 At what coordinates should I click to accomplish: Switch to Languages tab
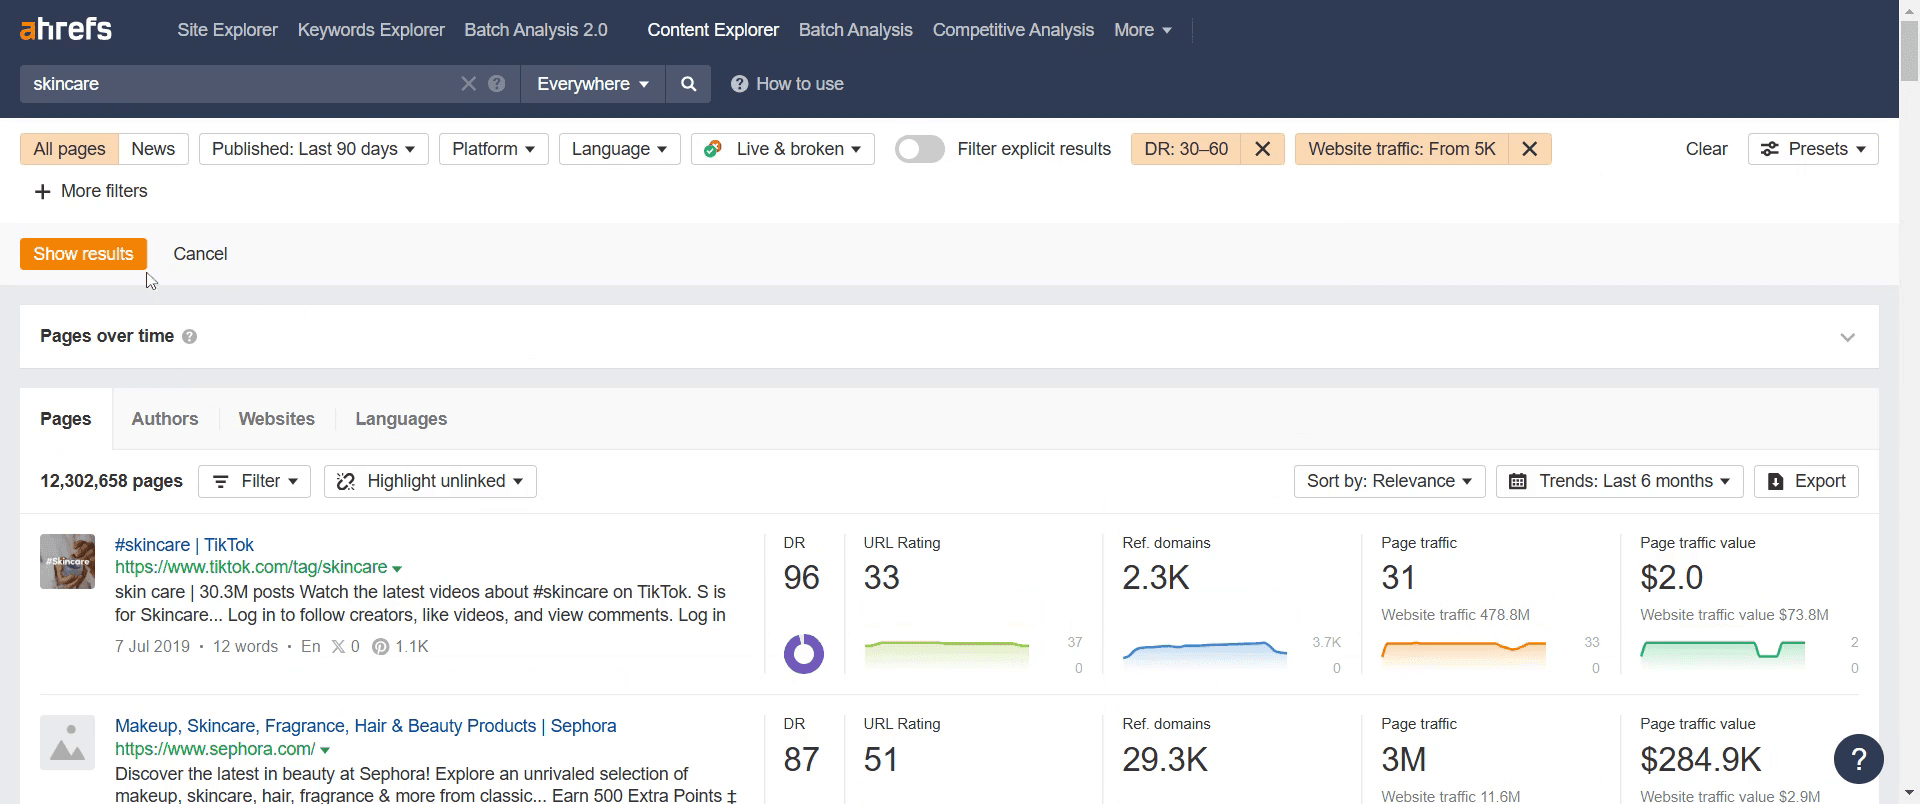pos(401,419)
